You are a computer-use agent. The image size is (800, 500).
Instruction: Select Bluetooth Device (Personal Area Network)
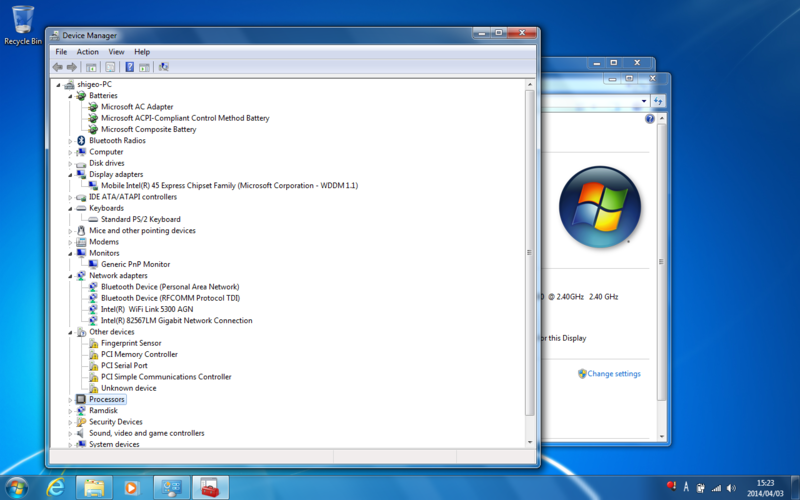point(170,287)
